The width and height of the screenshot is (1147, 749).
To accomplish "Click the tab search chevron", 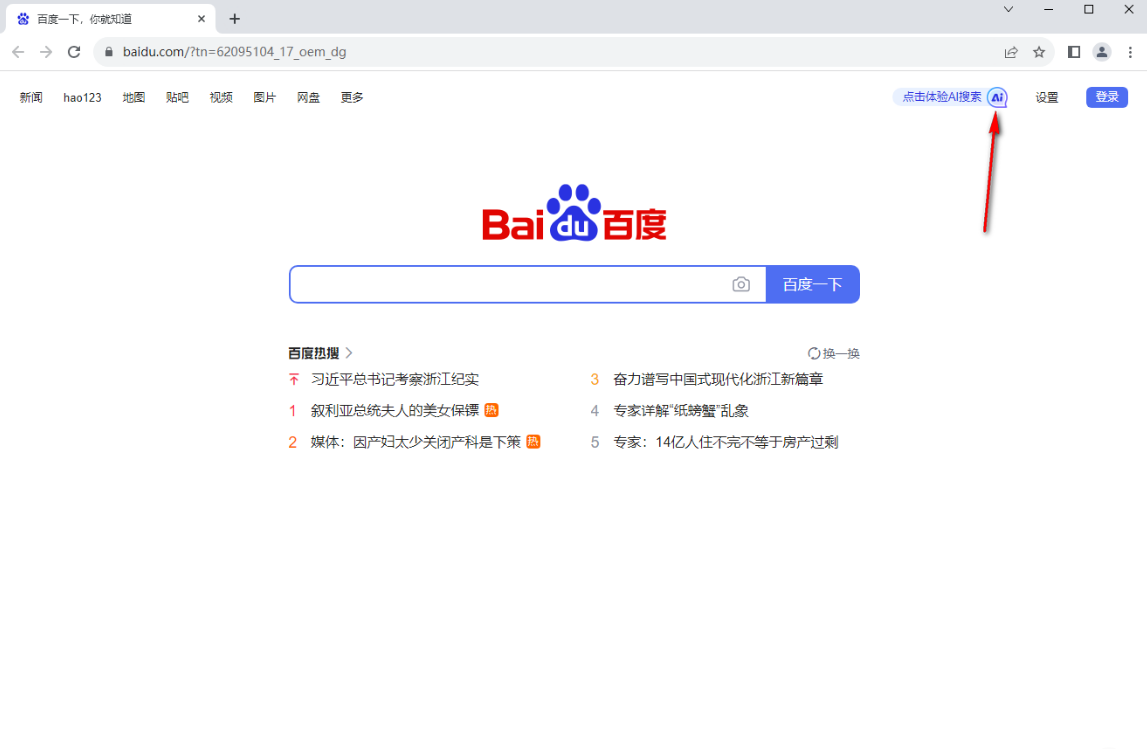I will point(1008,10).
